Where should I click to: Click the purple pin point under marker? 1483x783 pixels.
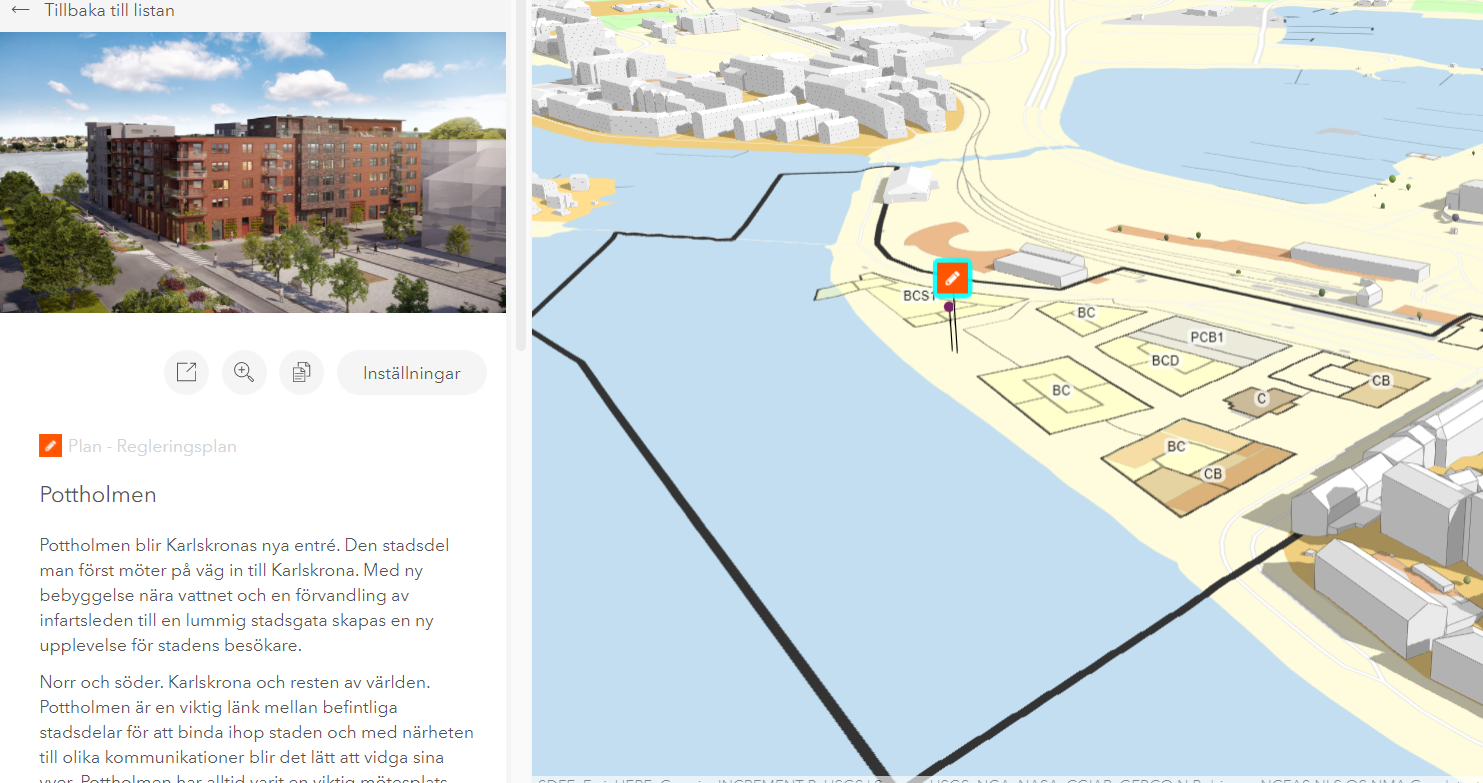(x=949, y=307)
